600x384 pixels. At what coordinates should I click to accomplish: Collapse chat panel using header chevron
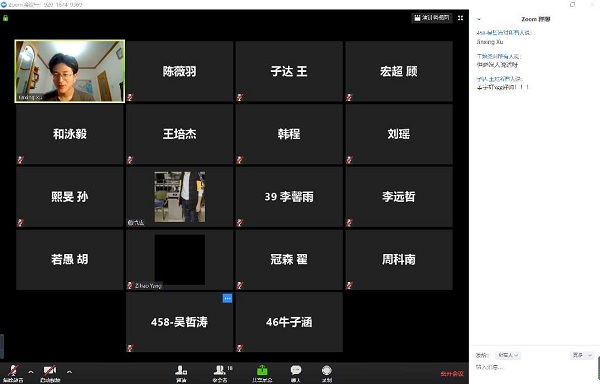click(x=479, y=19)
